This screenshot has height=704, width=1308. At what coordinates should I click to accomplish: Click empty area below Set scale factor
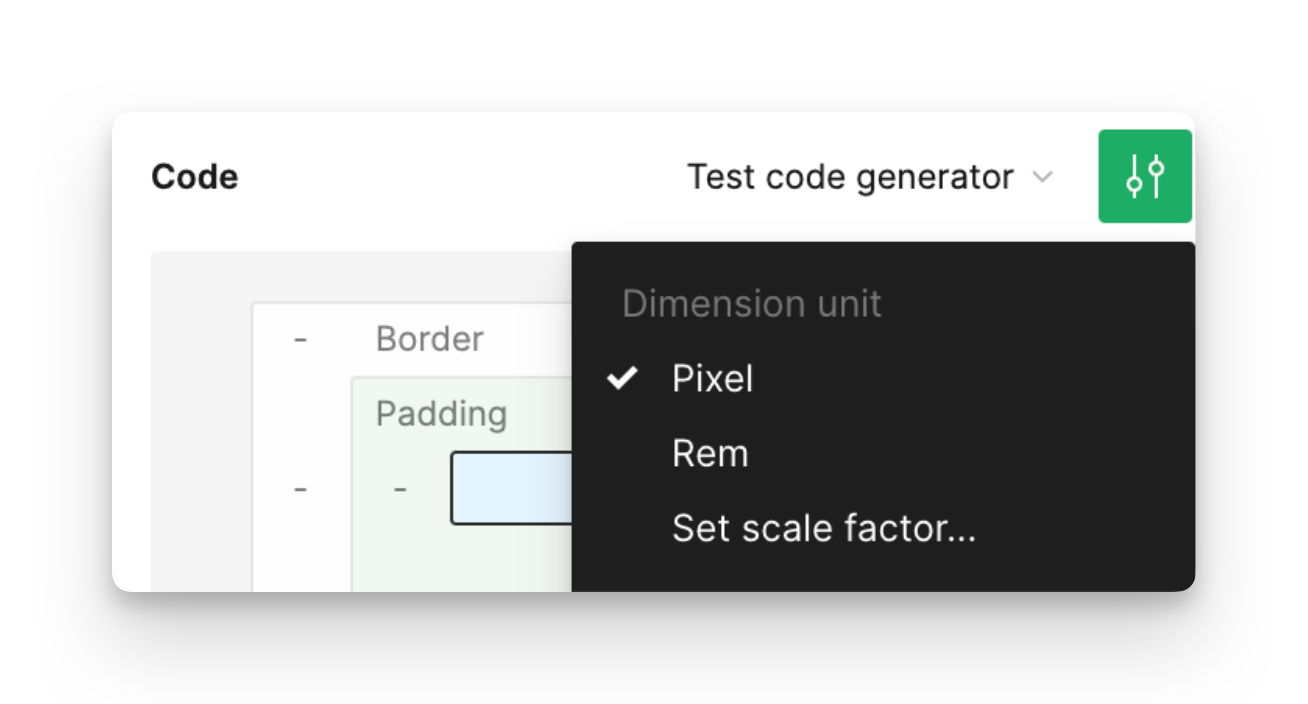[x=883, y=578]
